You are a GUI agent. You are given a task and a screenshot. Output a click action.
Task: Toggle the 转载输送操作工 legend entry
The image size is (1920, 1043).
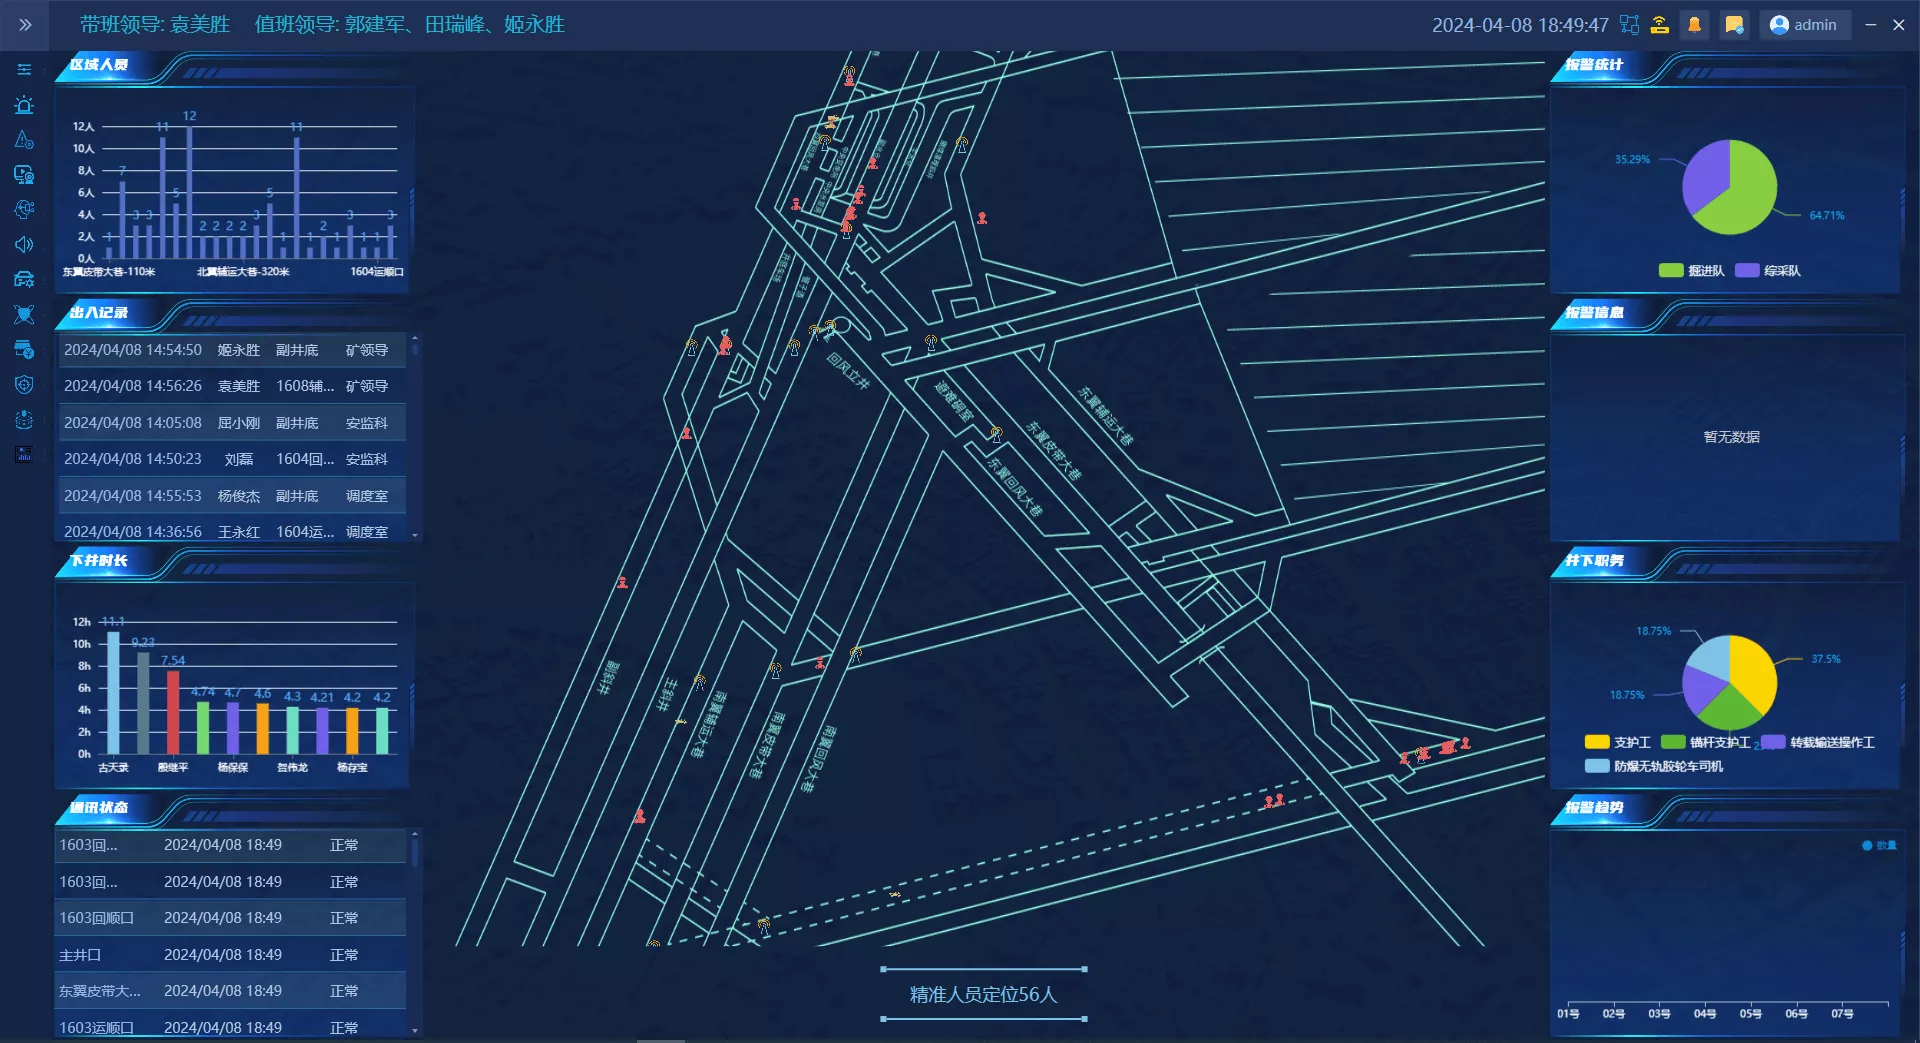pos(1818,742)
